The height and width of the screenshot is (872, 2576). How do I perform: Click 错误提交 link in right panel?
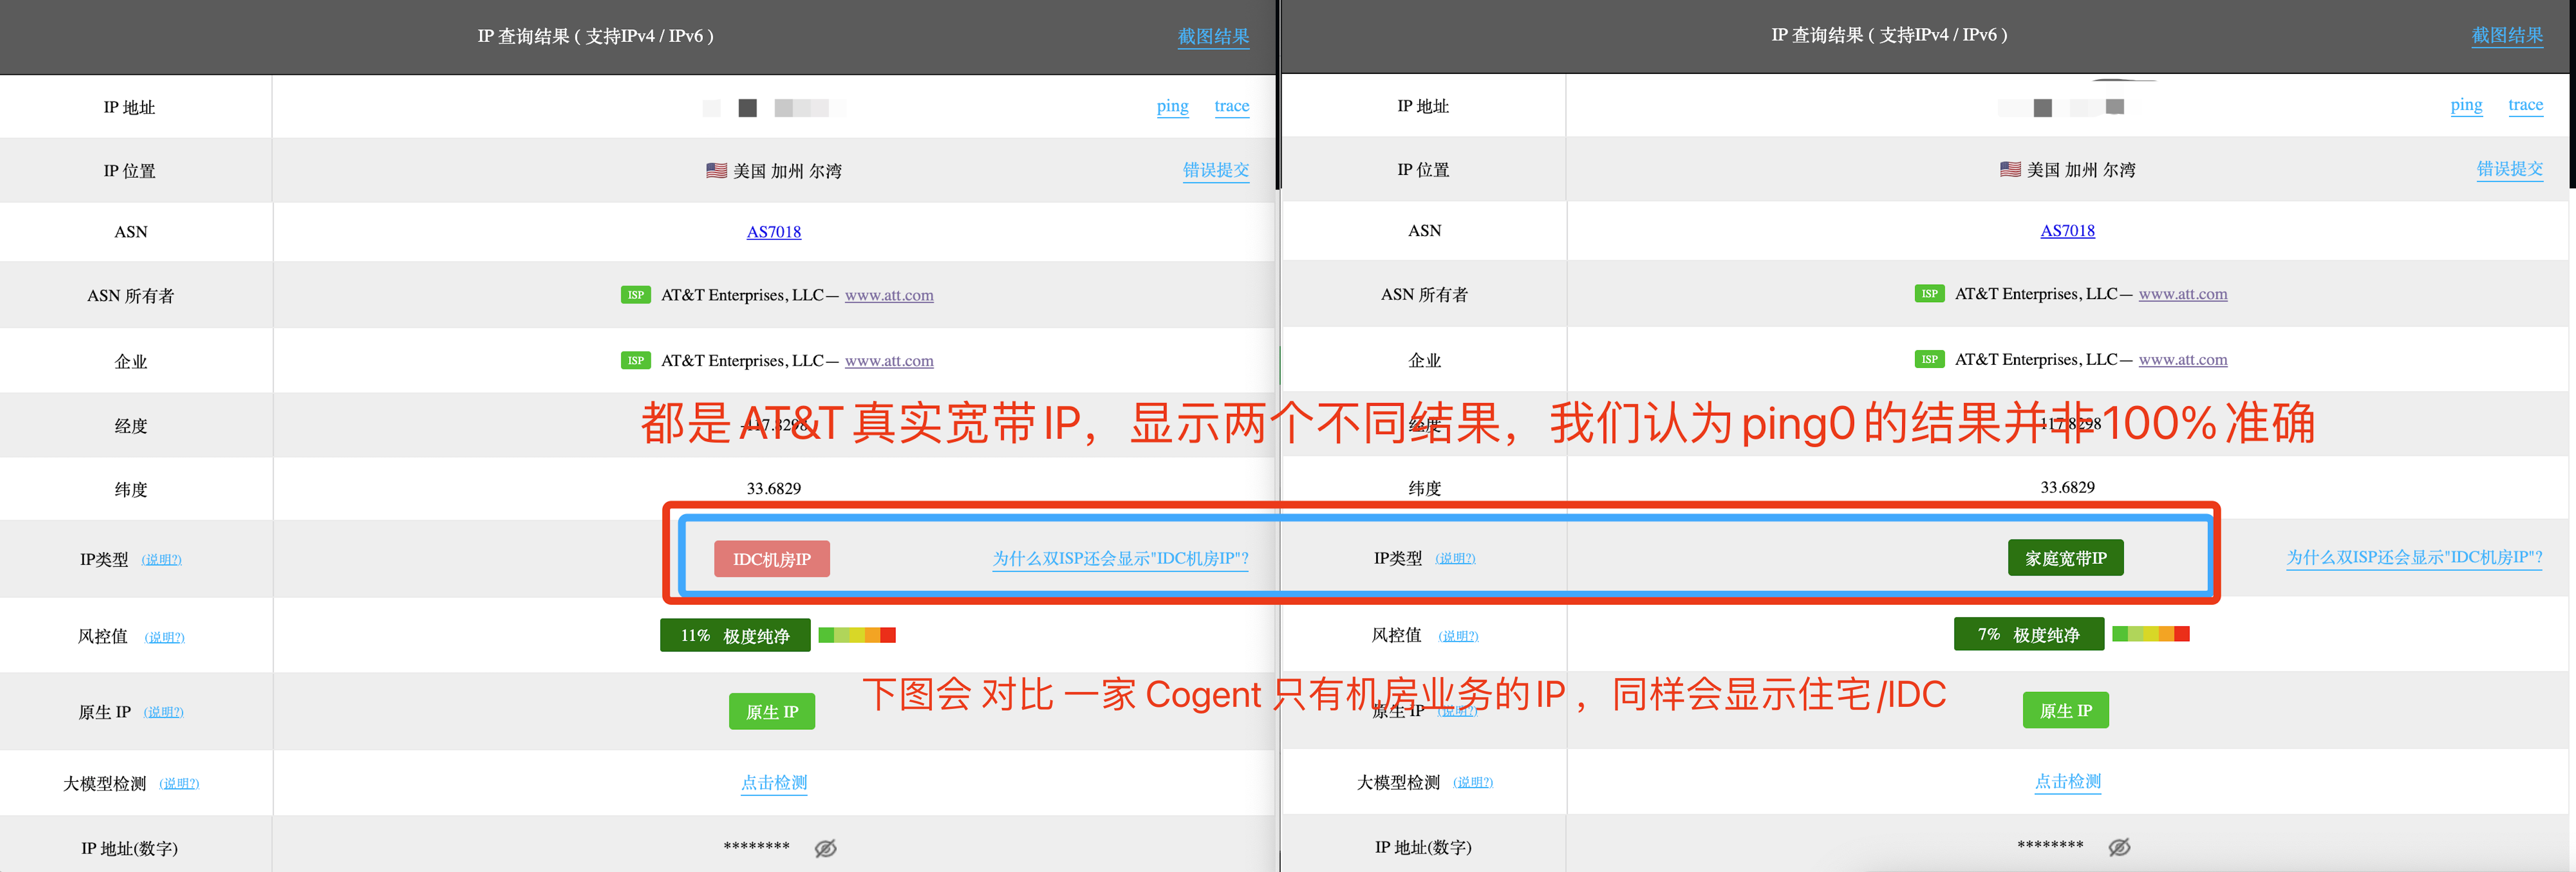[x=2510, y=169]
